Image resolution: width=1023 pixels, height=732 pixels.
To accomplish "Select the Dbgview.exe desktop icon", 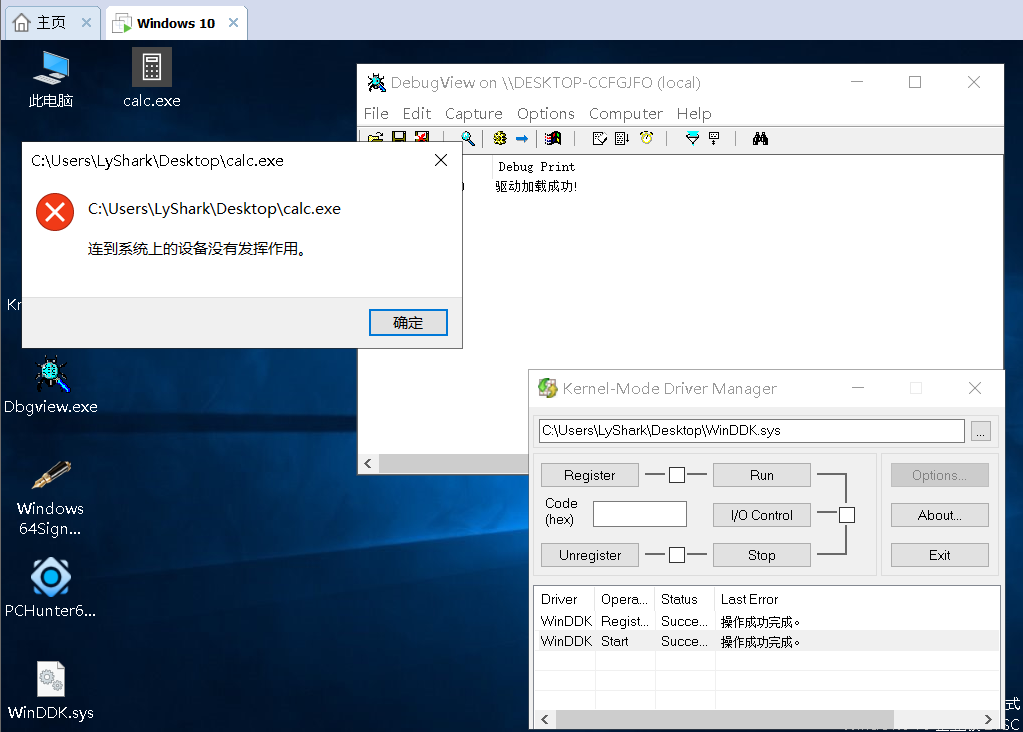I will tap(51, 385).
